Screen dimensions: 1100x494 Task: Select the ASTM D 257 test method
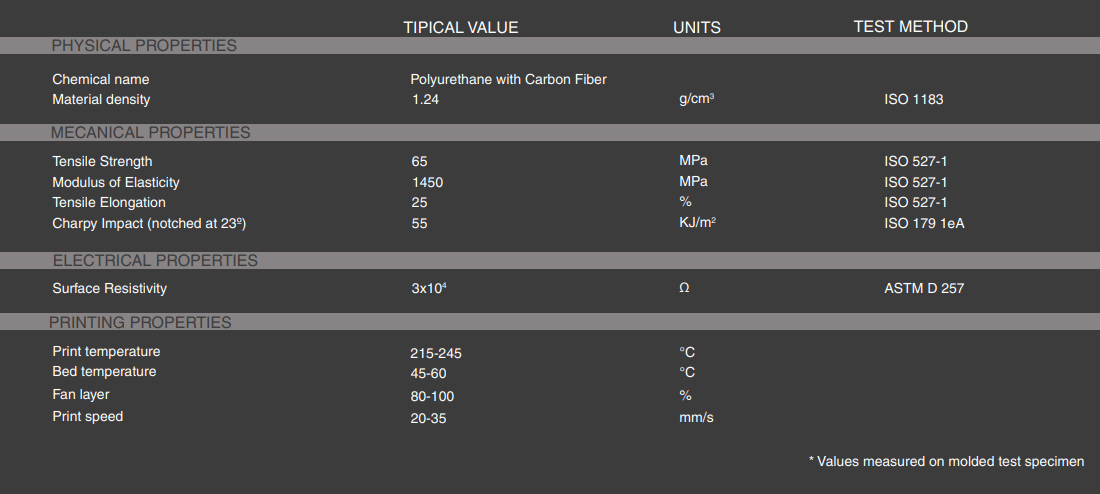coord(924,289)
